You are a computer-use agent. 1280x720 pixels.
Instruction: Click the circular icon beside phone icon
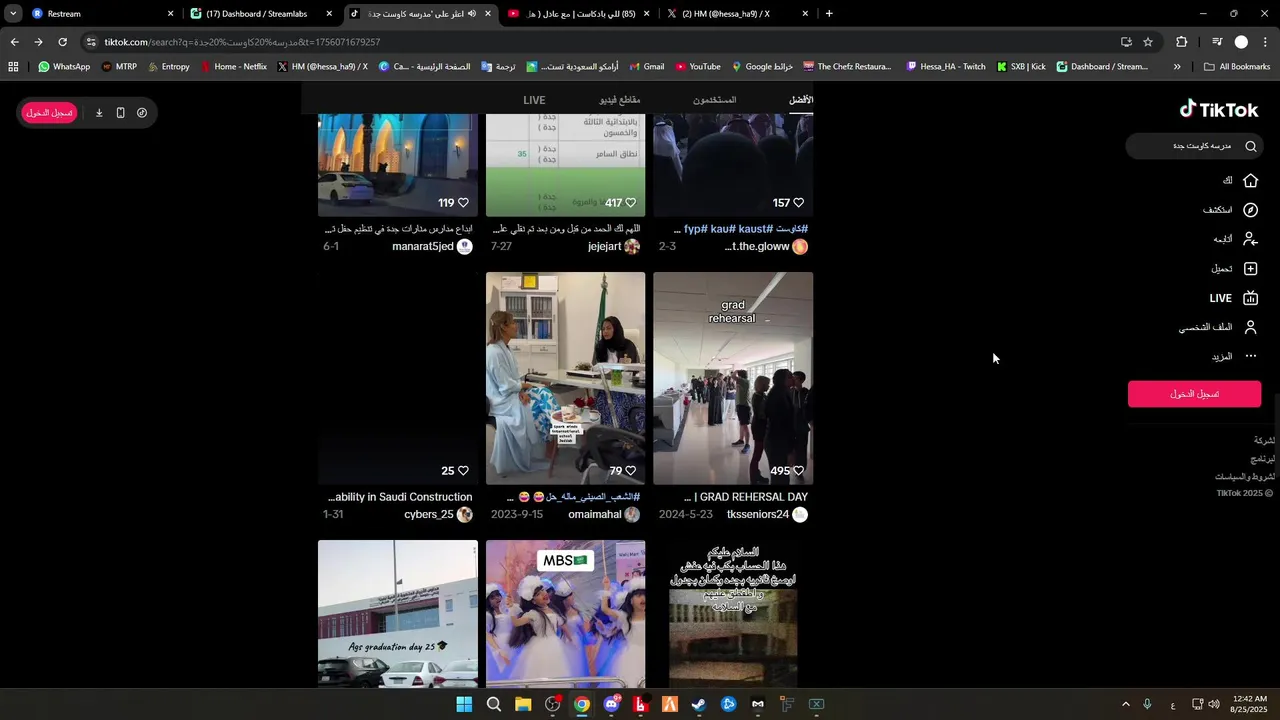(x=142, y=113)
